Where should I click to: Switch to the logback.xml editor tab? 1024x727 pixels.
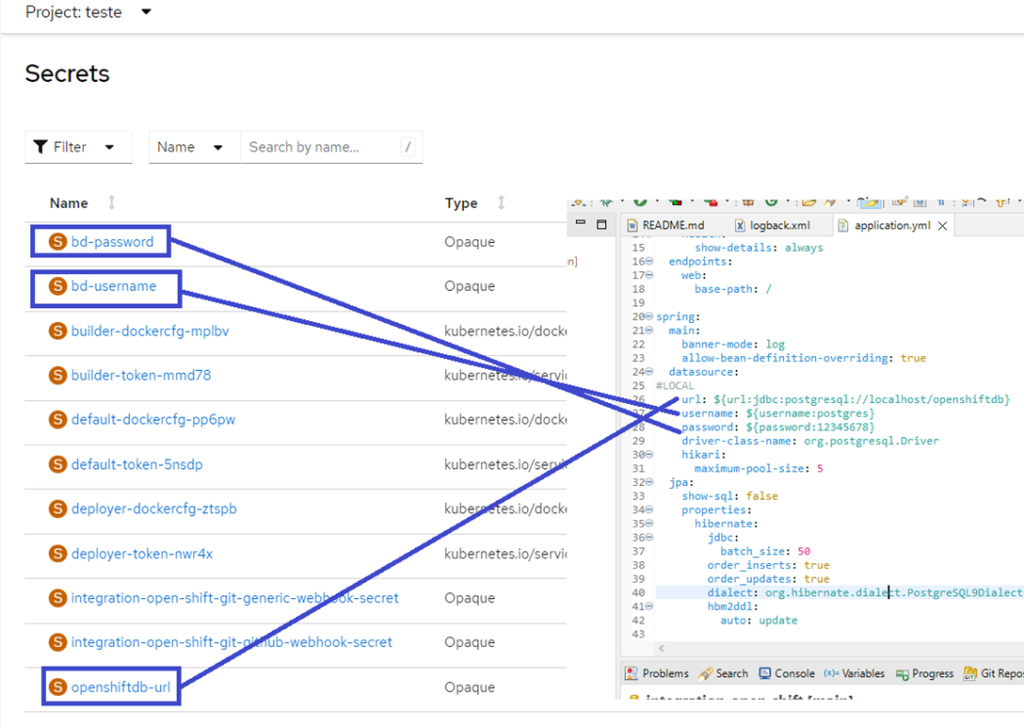[x=774, y=225]
